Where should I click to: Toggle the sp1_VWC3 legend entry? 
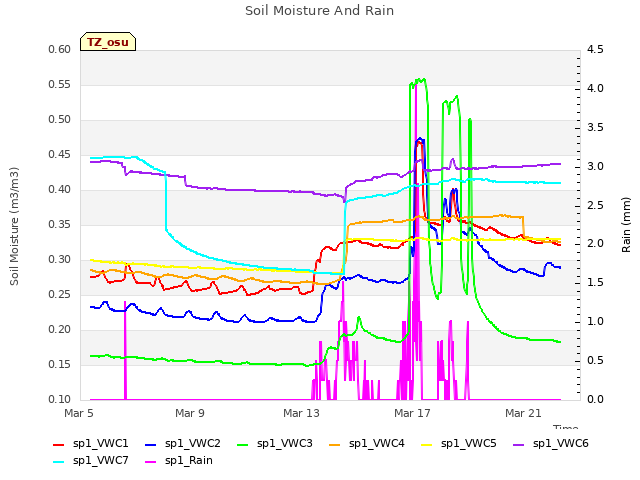275,443
